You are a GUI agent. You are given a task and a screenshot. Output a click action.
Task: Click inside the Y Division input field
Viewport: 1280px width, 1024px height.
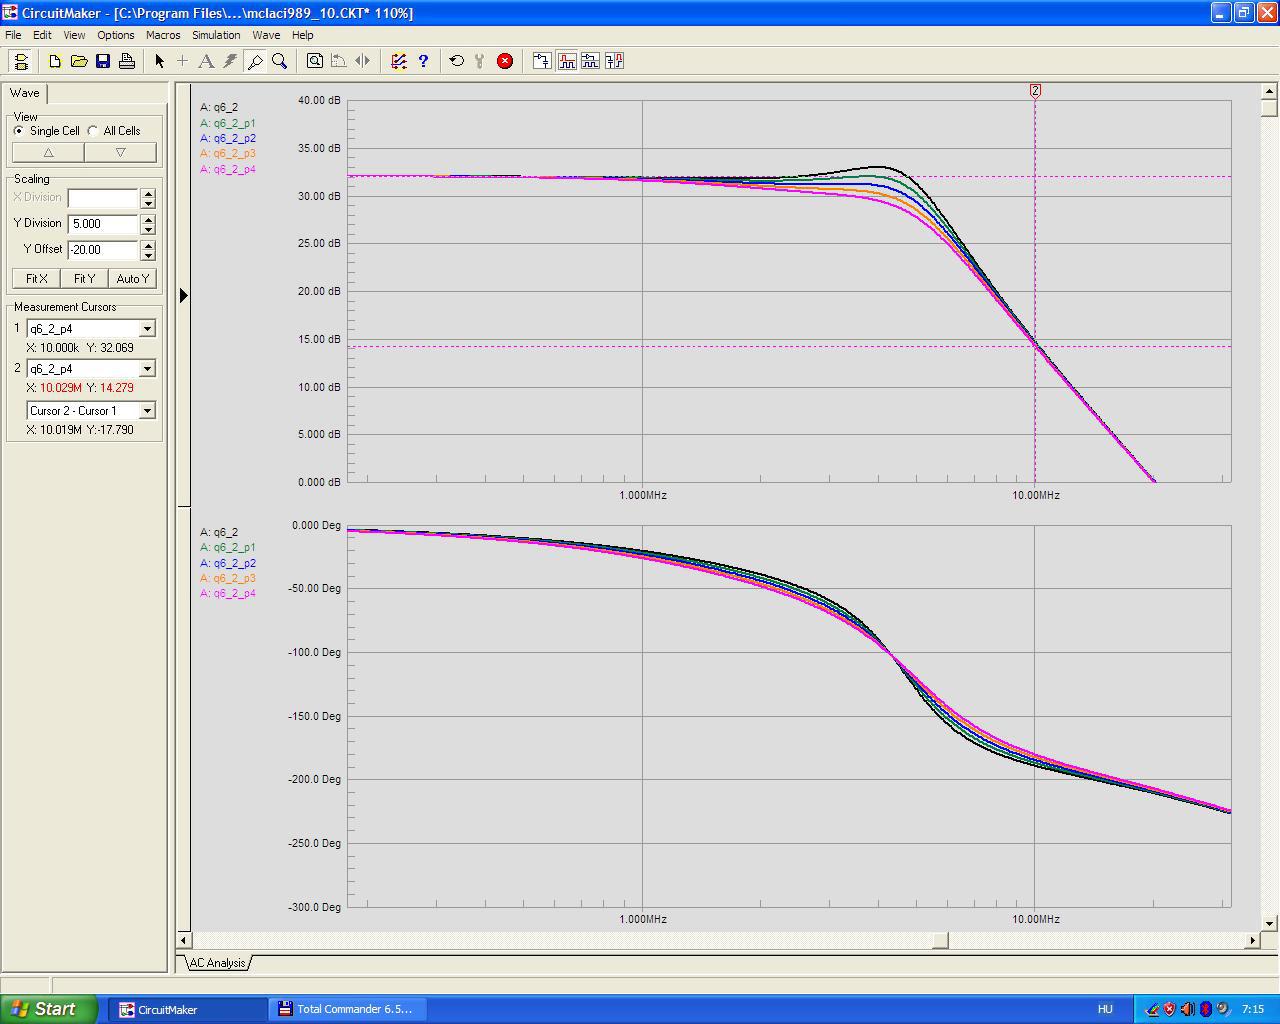[x=104, y=224]
